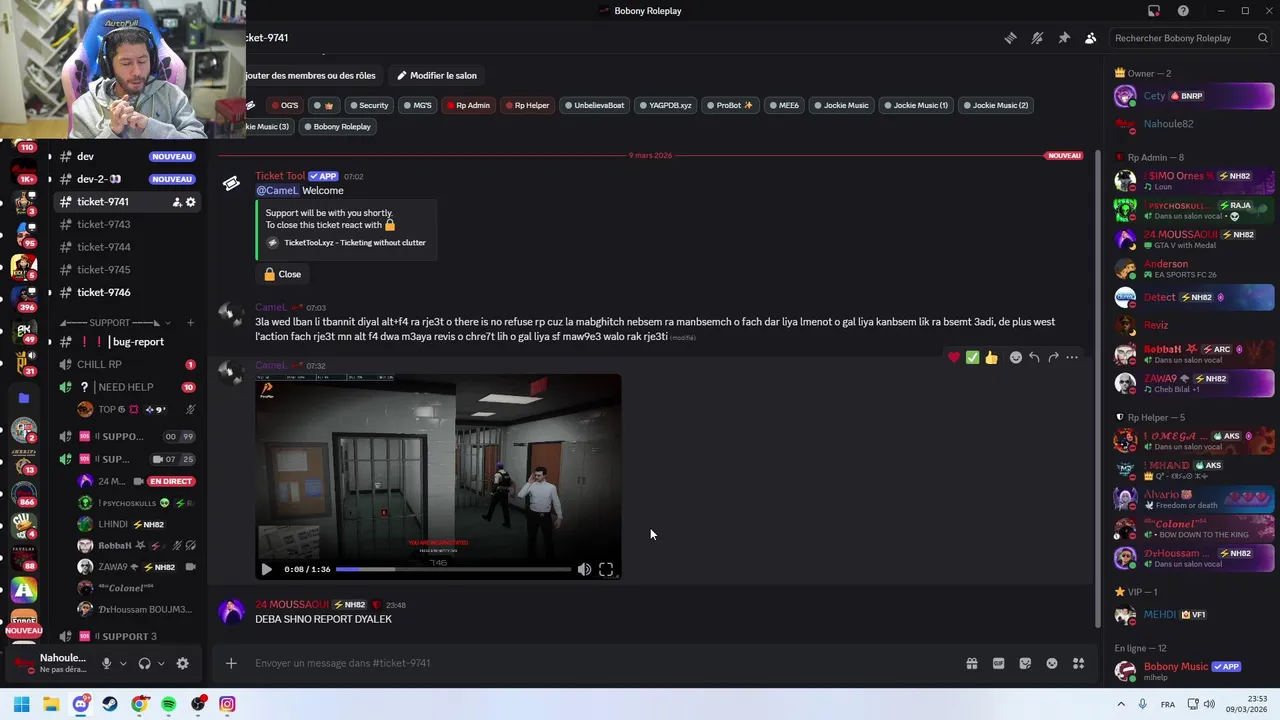1280x720 pixels.
Task: Open the sticker picker
Action: [1025, 663]
